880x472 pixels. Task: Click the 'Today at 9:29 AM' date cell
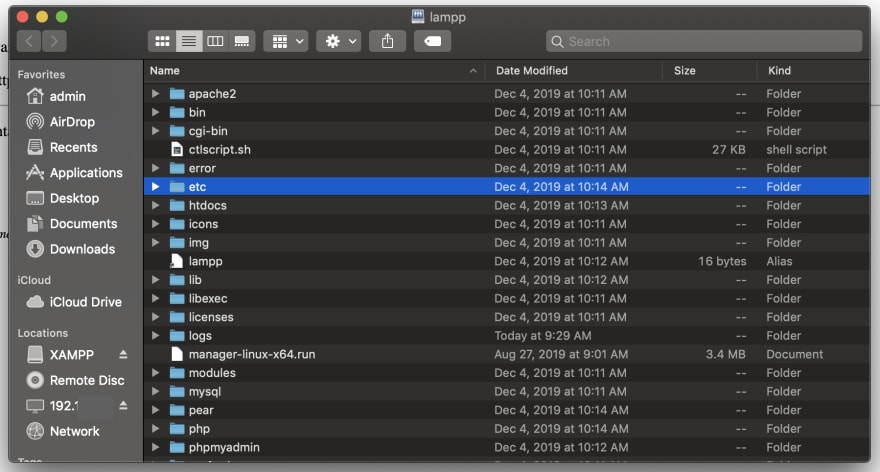(x=543, y=336)
